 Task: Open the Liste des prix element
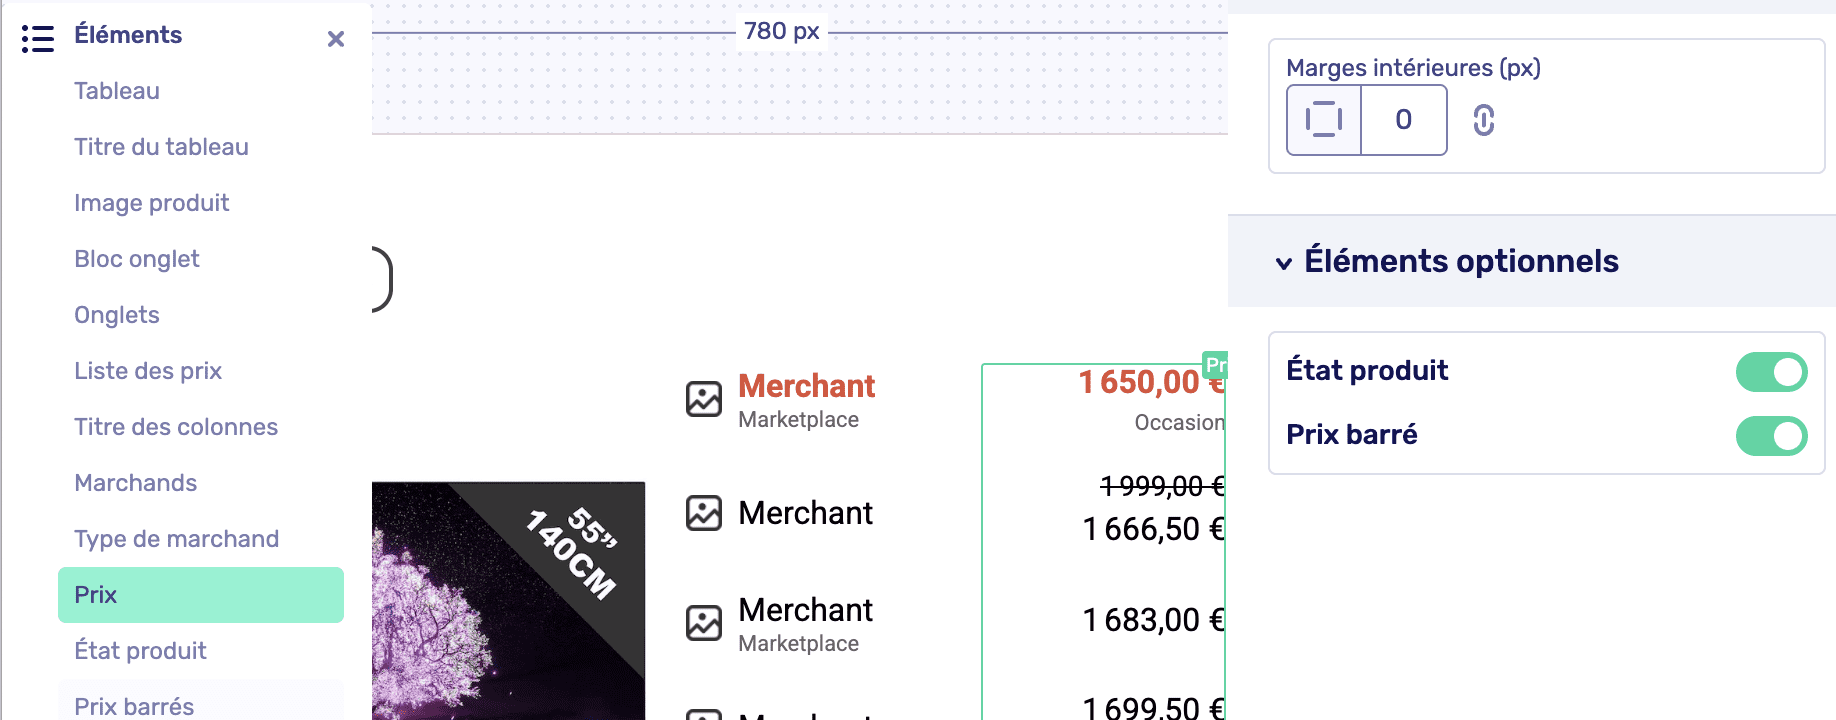coord(147,370)
